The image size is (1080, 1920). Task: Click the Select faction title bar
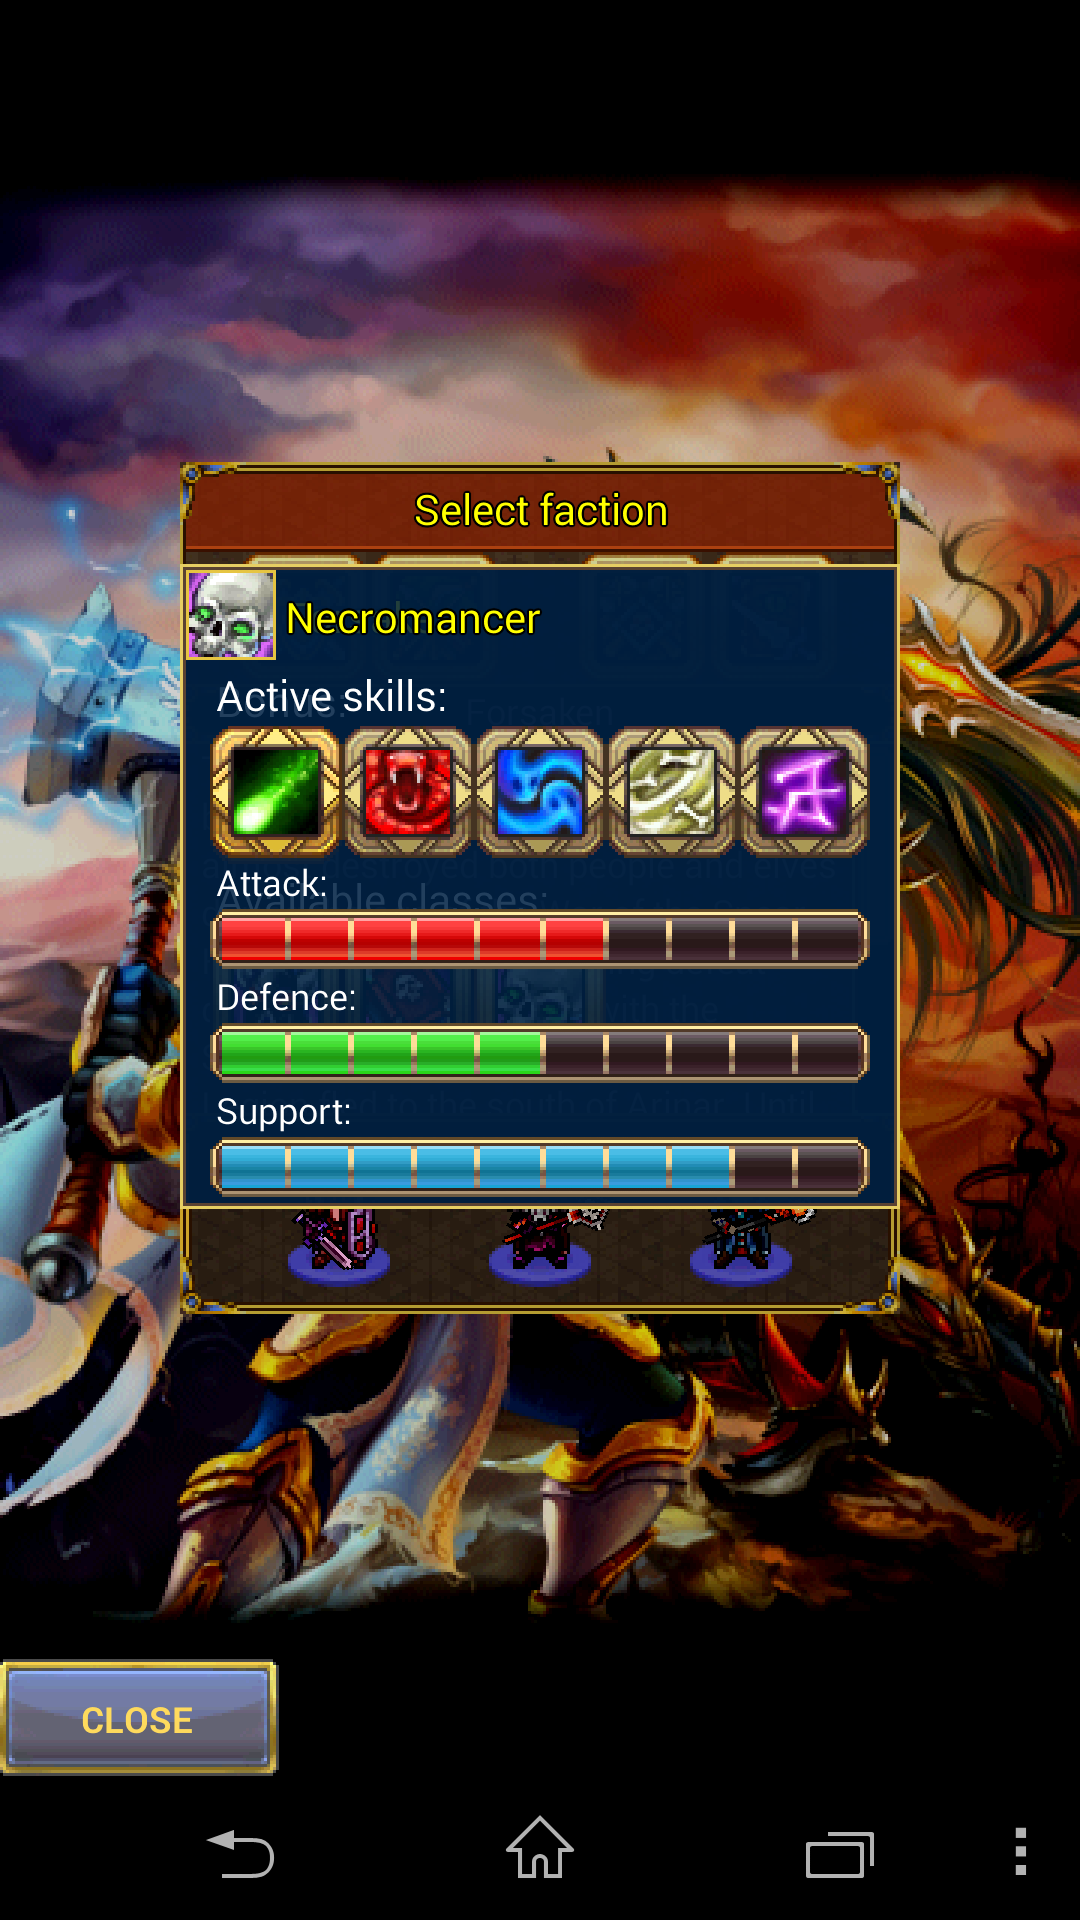(540, 510)
